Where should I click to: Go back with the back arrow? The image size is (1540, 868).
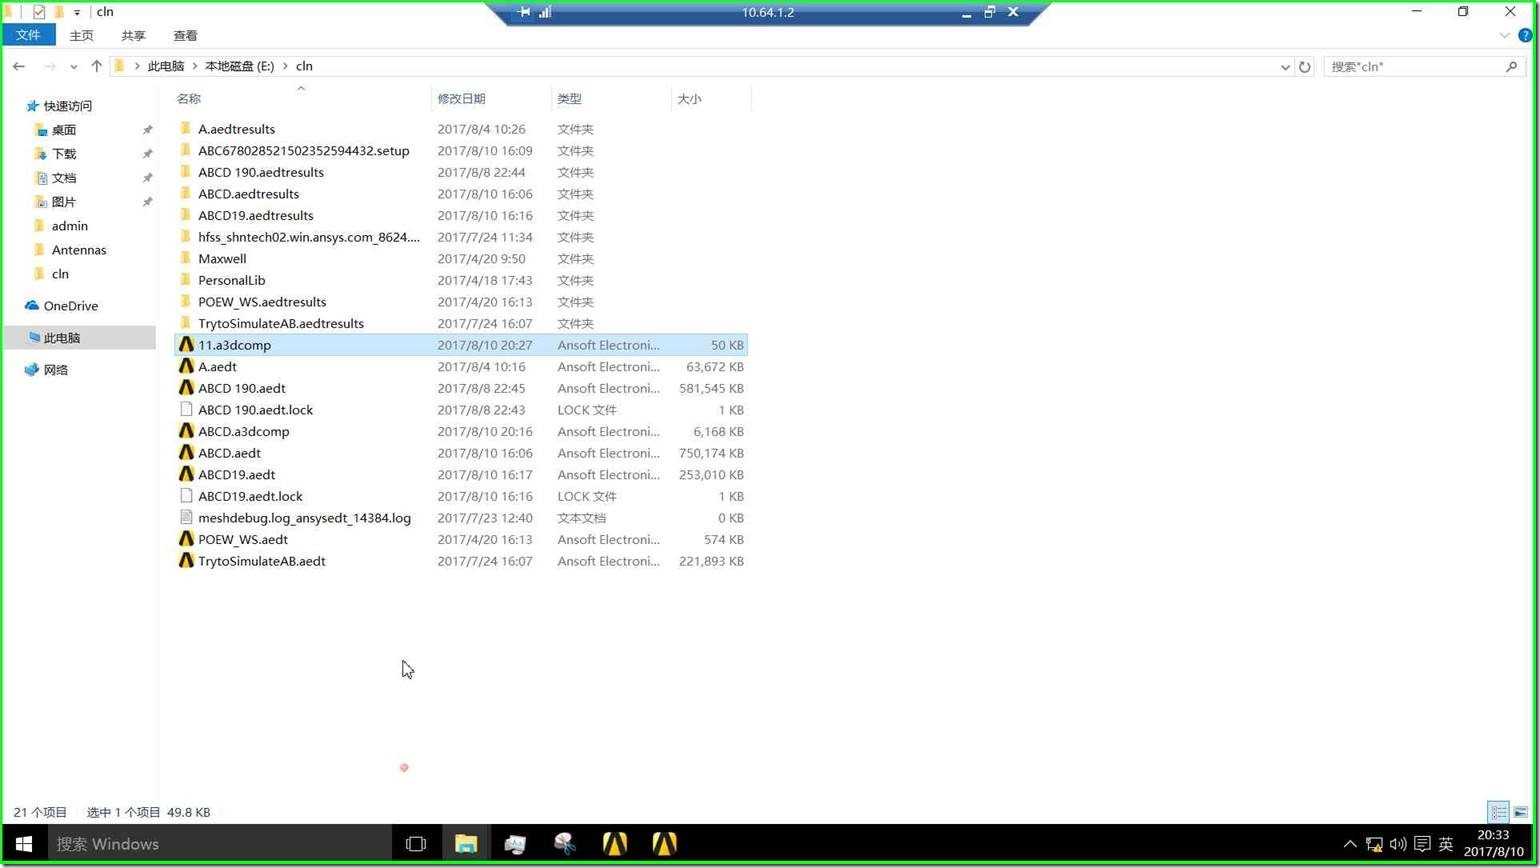click(x=19, y=66)
